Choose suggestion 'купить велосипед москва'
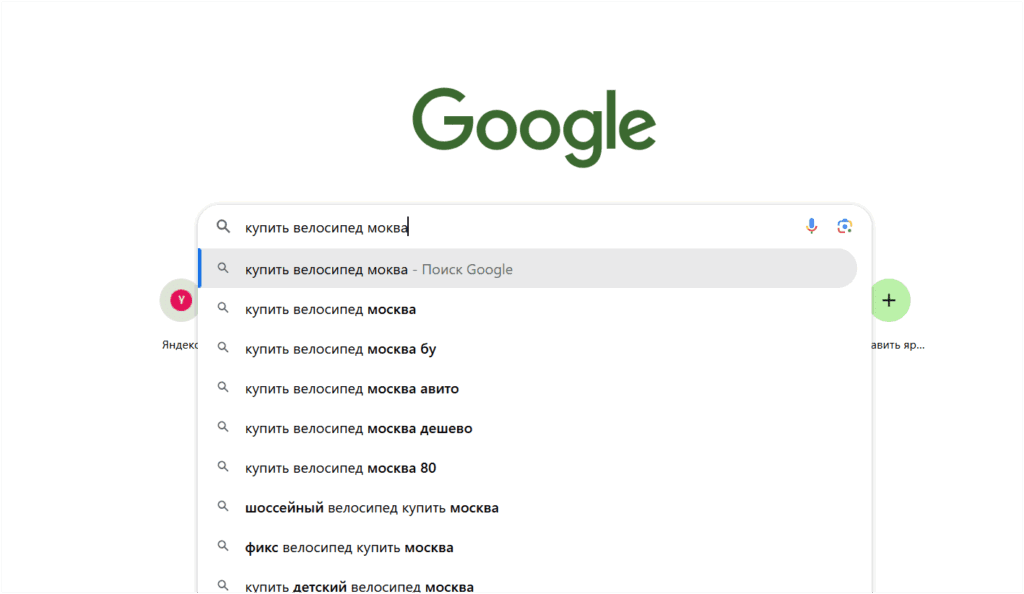The image size is (1024, 594). tap(528, 309)
